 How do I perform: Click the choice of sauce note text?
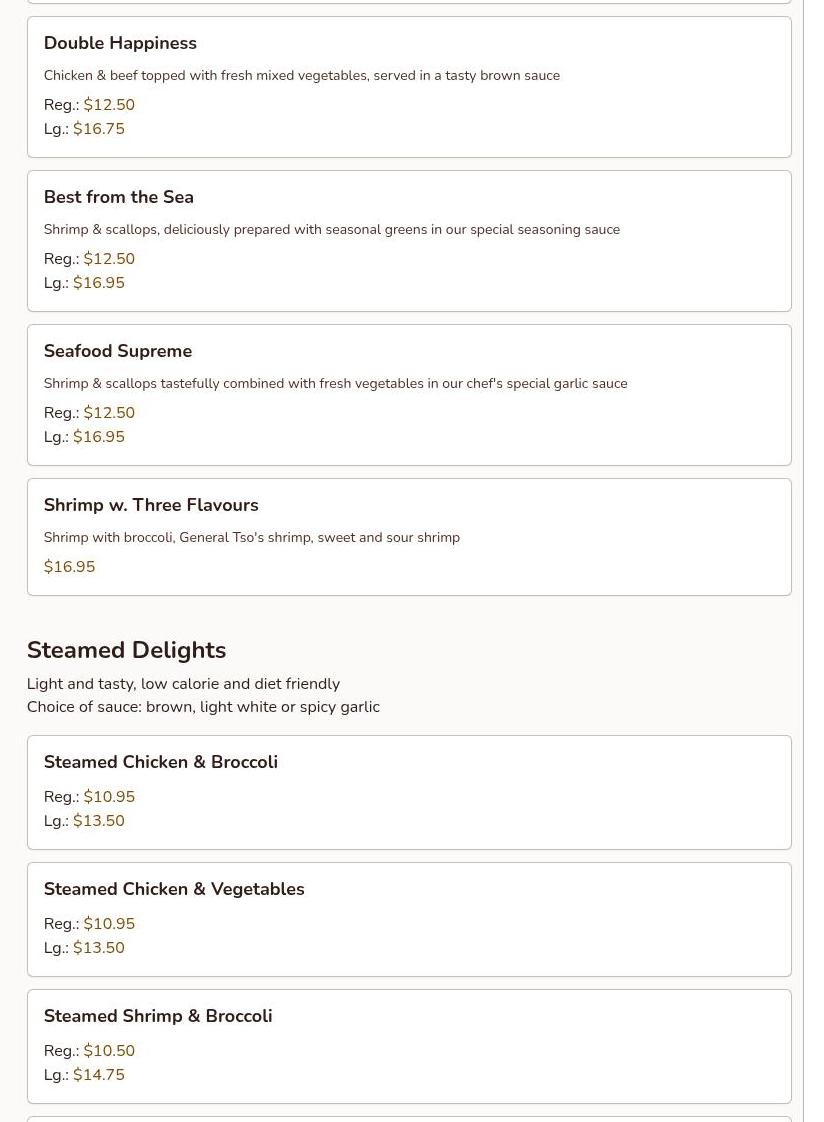click(x=203, y=707)
